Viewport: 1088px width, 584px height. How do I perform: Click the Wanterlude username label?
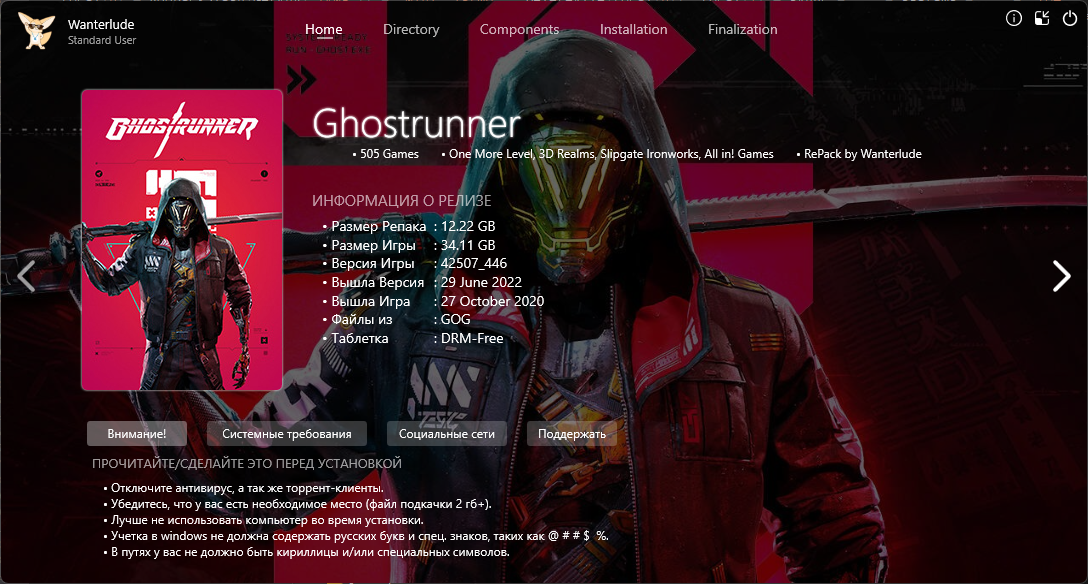pyautogui.click(x=101, y=23)
